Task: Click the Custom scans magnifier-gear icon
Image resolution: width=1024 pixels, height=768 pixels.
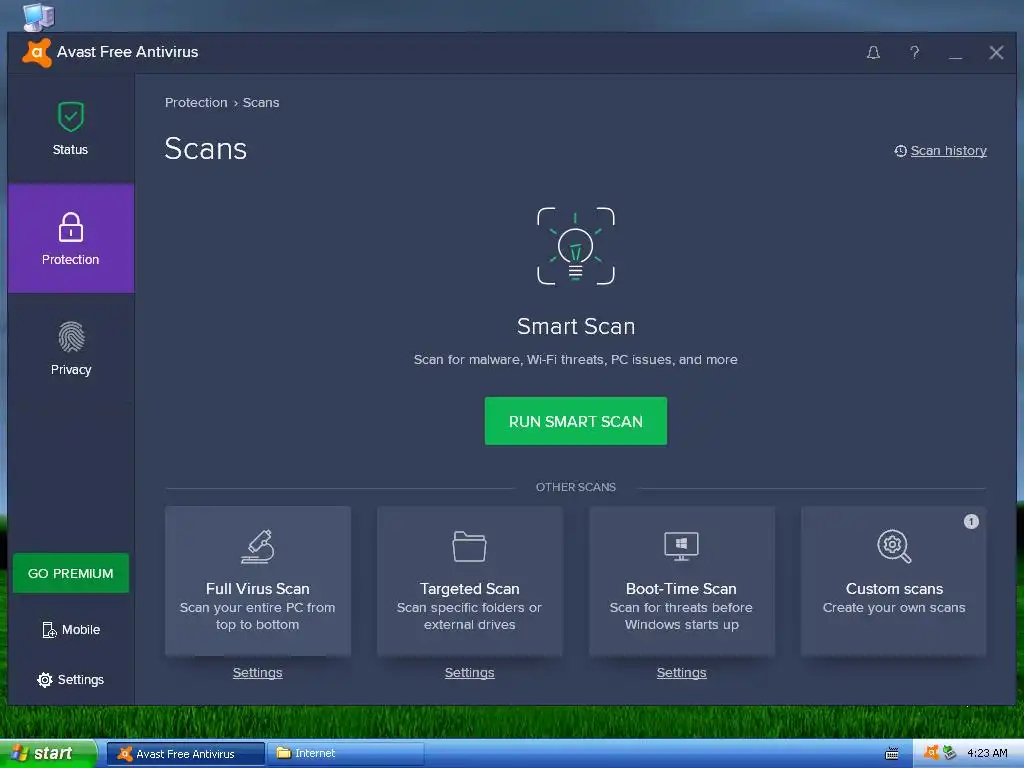Action: pyautogui.click(x=894, y=547)
